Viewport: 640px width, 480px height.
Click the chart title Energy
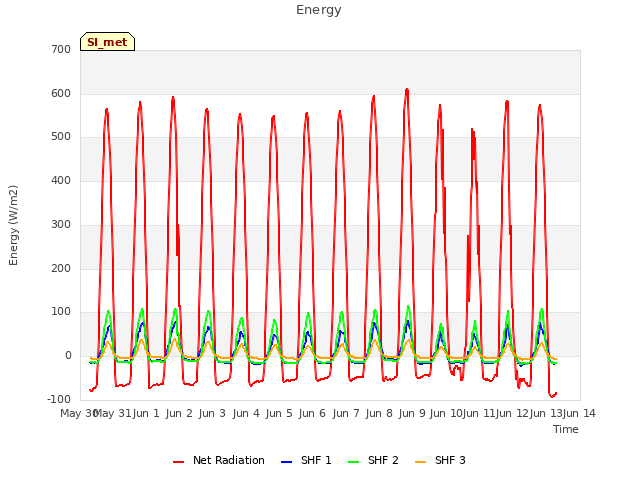point(318,10)
